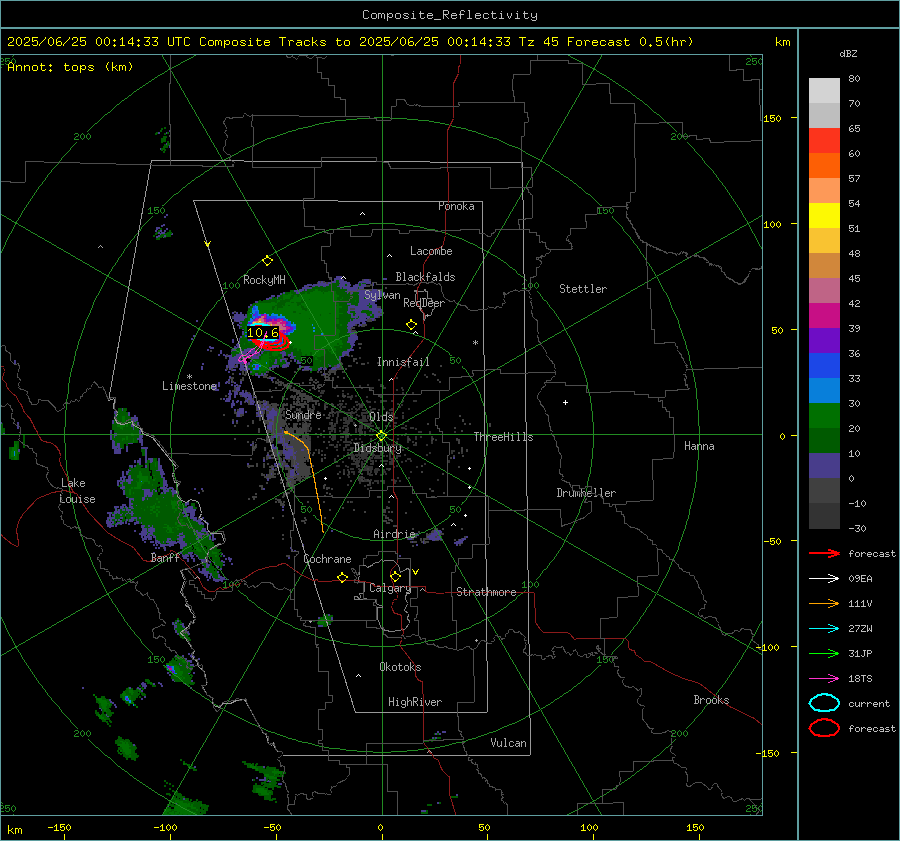Click the Lake Louise label

pyautogui.click(x=77, y=491)
